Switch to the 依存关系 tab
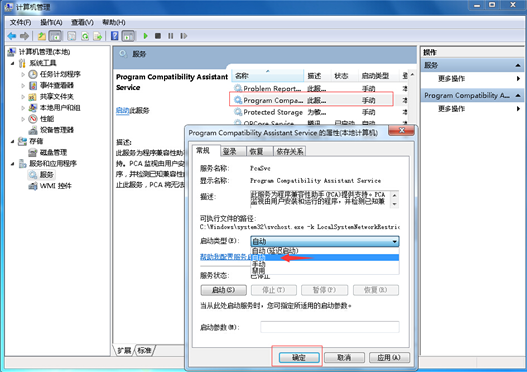This screenshot has height=372, width=527. [x=290, y=152]
